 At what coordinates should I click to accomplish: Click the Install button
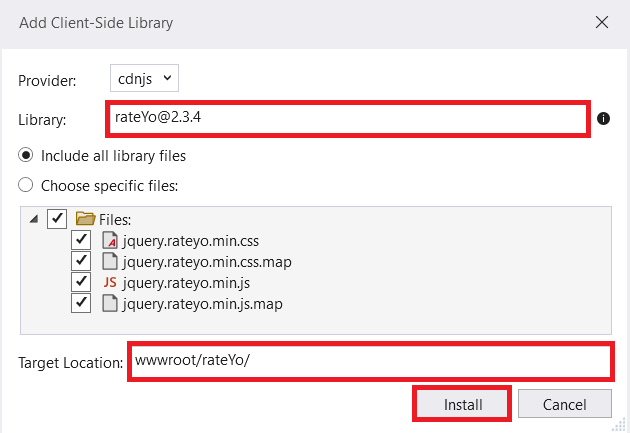point(462,404)
